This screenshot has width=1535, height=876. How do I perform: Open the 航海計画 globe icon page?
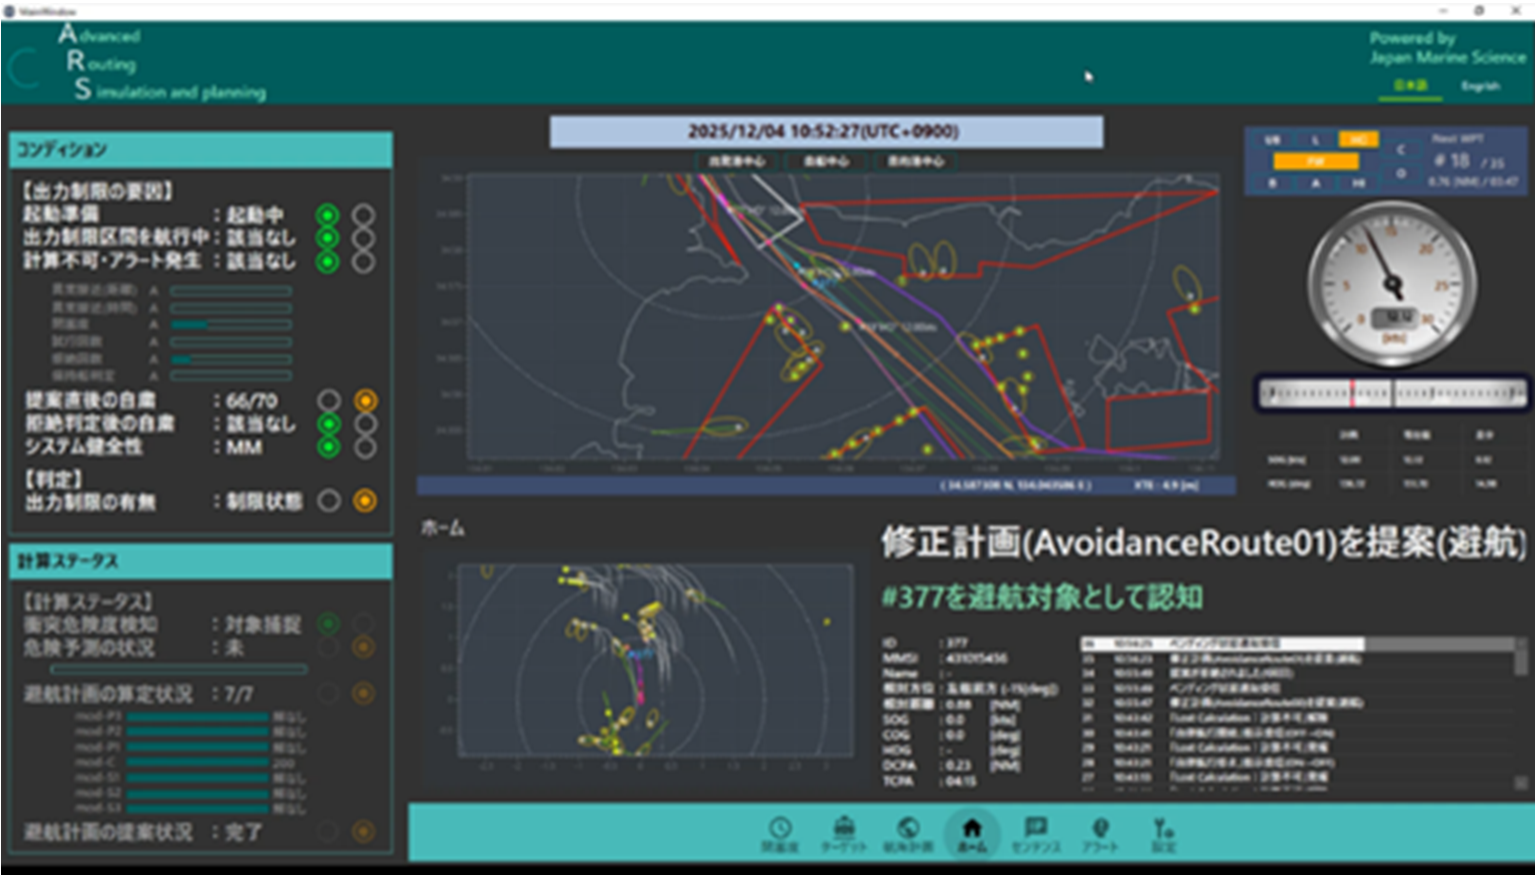pyautogui.click(x=908, y=833)
